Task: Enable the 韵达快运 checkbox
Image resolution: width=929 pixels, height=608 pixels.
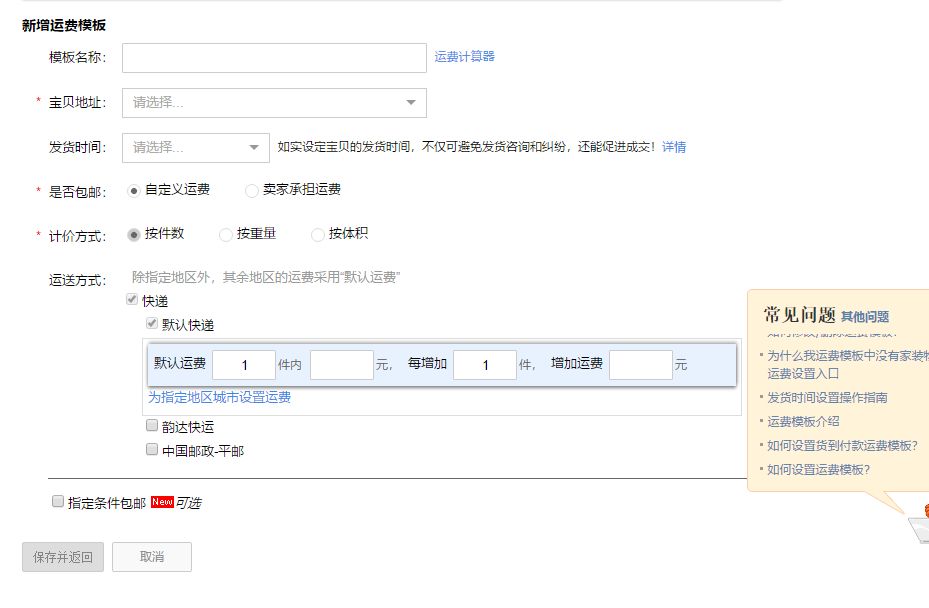Action: (152, 426)
